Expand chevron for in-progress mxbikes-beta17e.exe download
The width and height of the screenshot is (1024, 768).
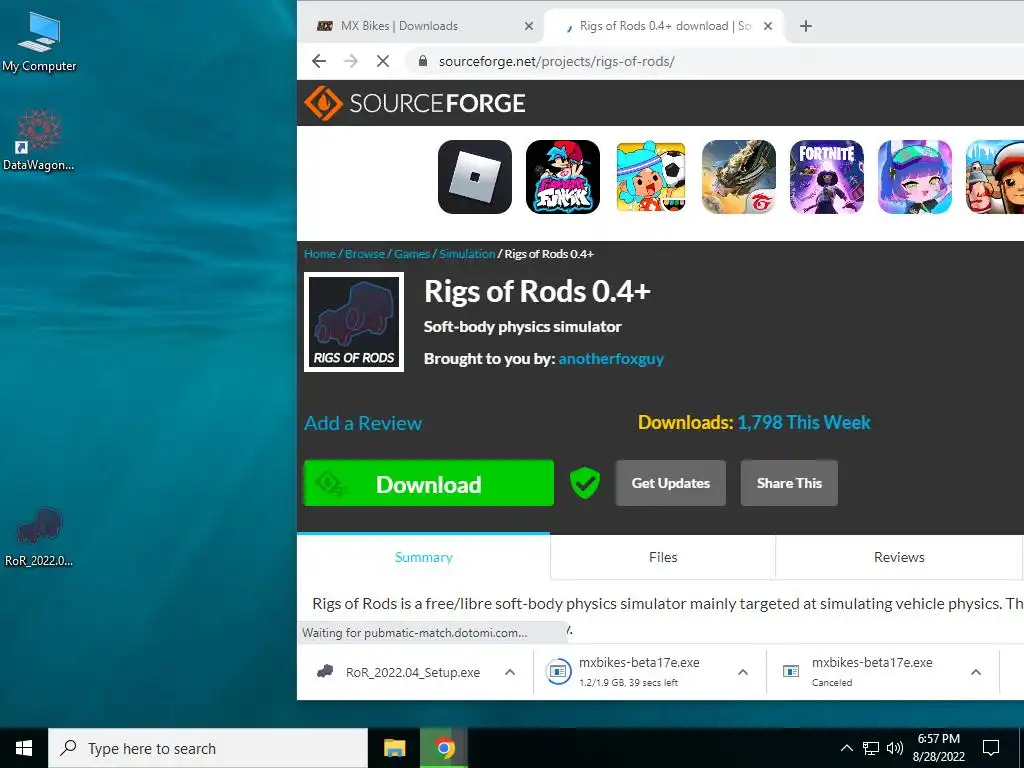[743, 672]
